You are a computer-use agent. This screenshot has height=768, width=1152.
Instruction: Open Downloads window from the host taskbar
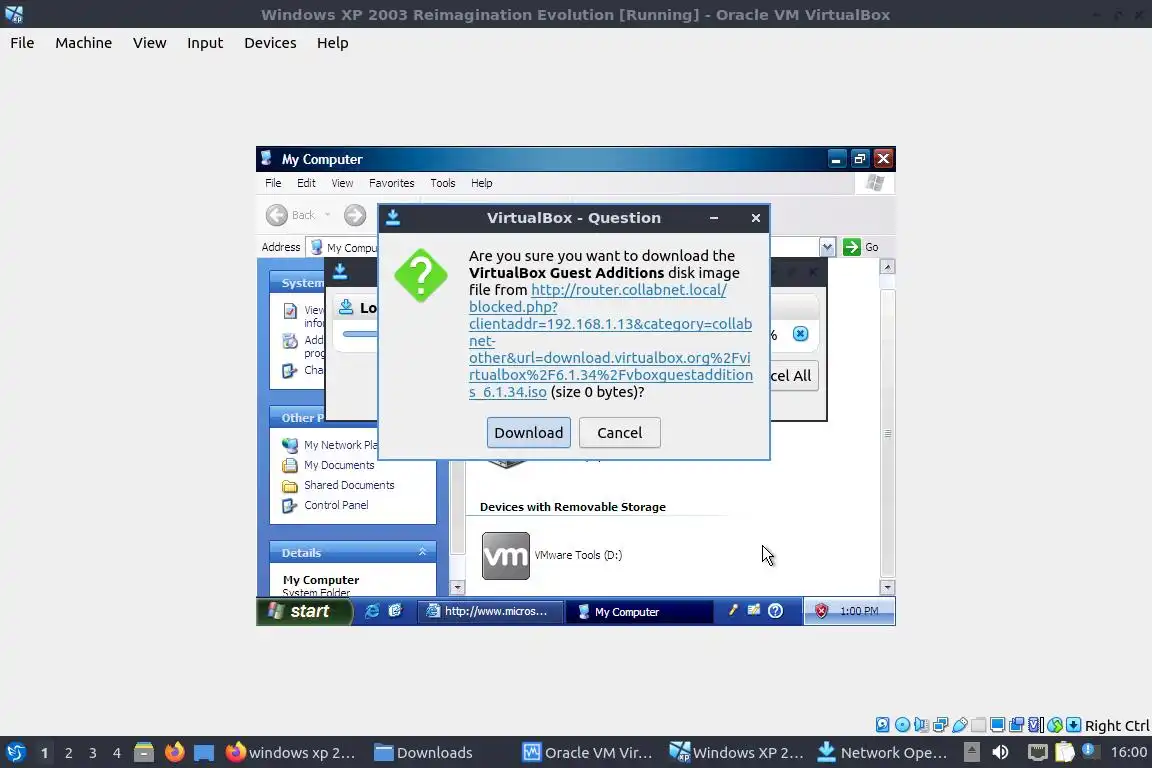pyautogui.click(x=424, y=753)
